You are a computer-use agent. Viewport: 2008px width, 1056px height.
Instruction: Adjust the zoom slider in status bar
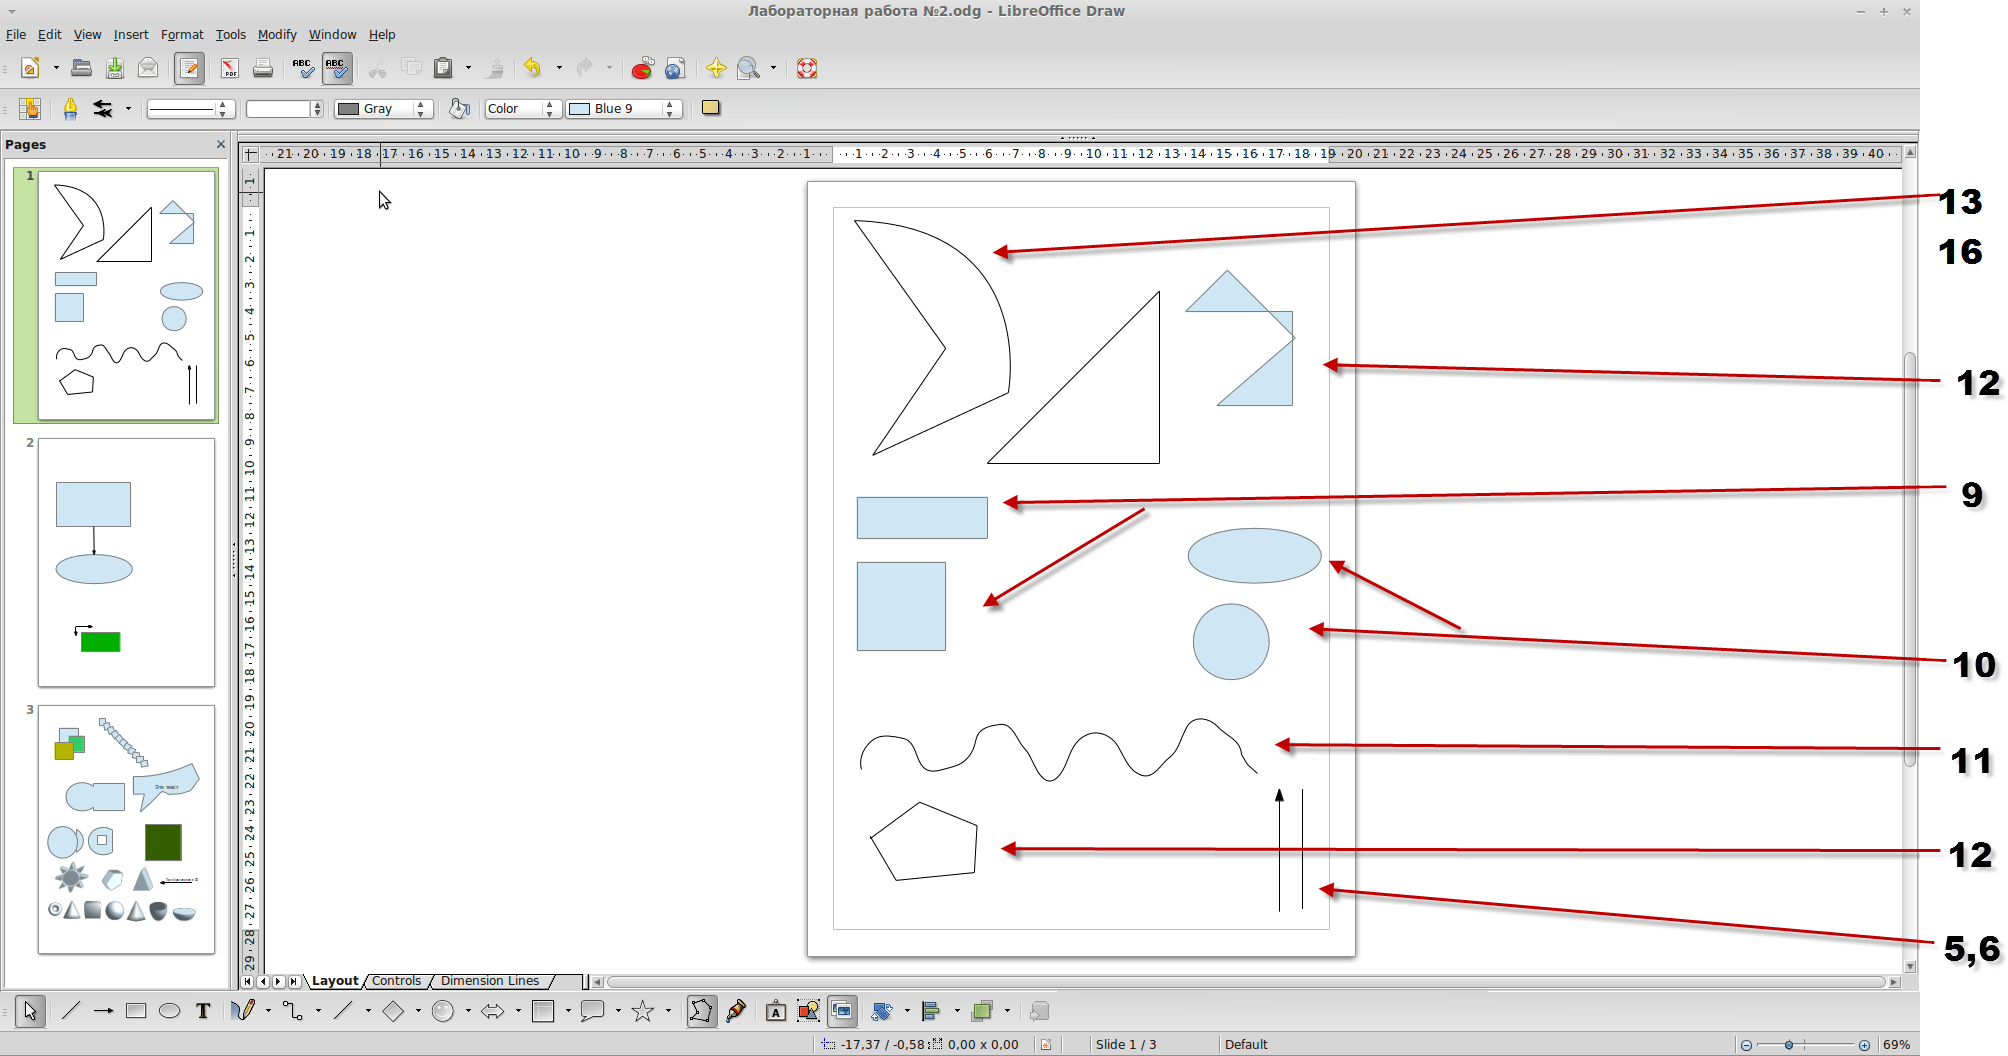click(1790, 1045)
